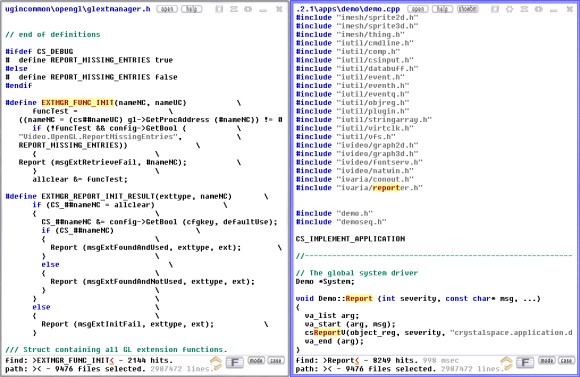This screenshot has height=377, width=580.
Task: Click stacked-lines icon in demo.cpp title bar
Action: (x=524, y=9)
